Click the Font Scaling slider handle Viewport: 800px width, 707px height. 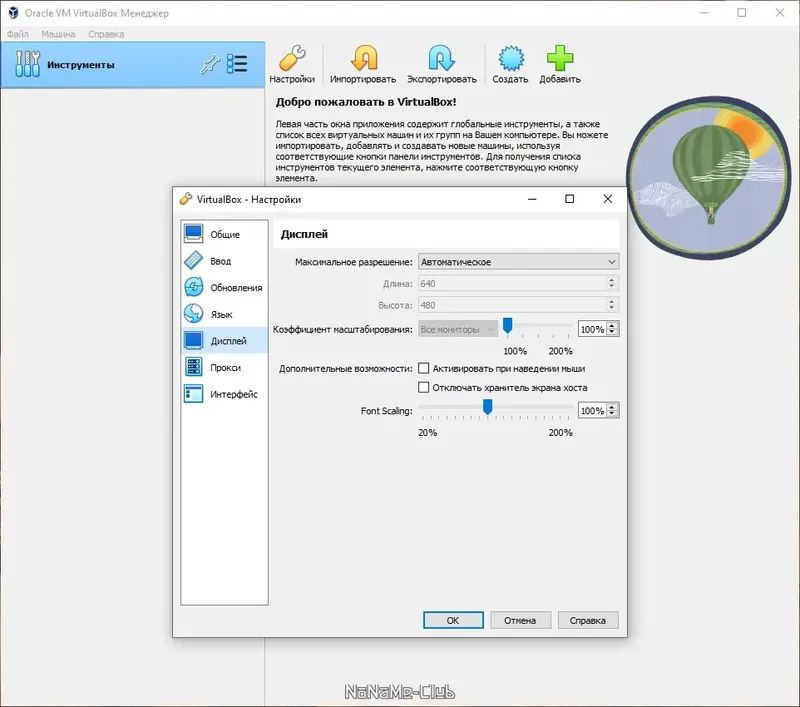tap(487, 407)
